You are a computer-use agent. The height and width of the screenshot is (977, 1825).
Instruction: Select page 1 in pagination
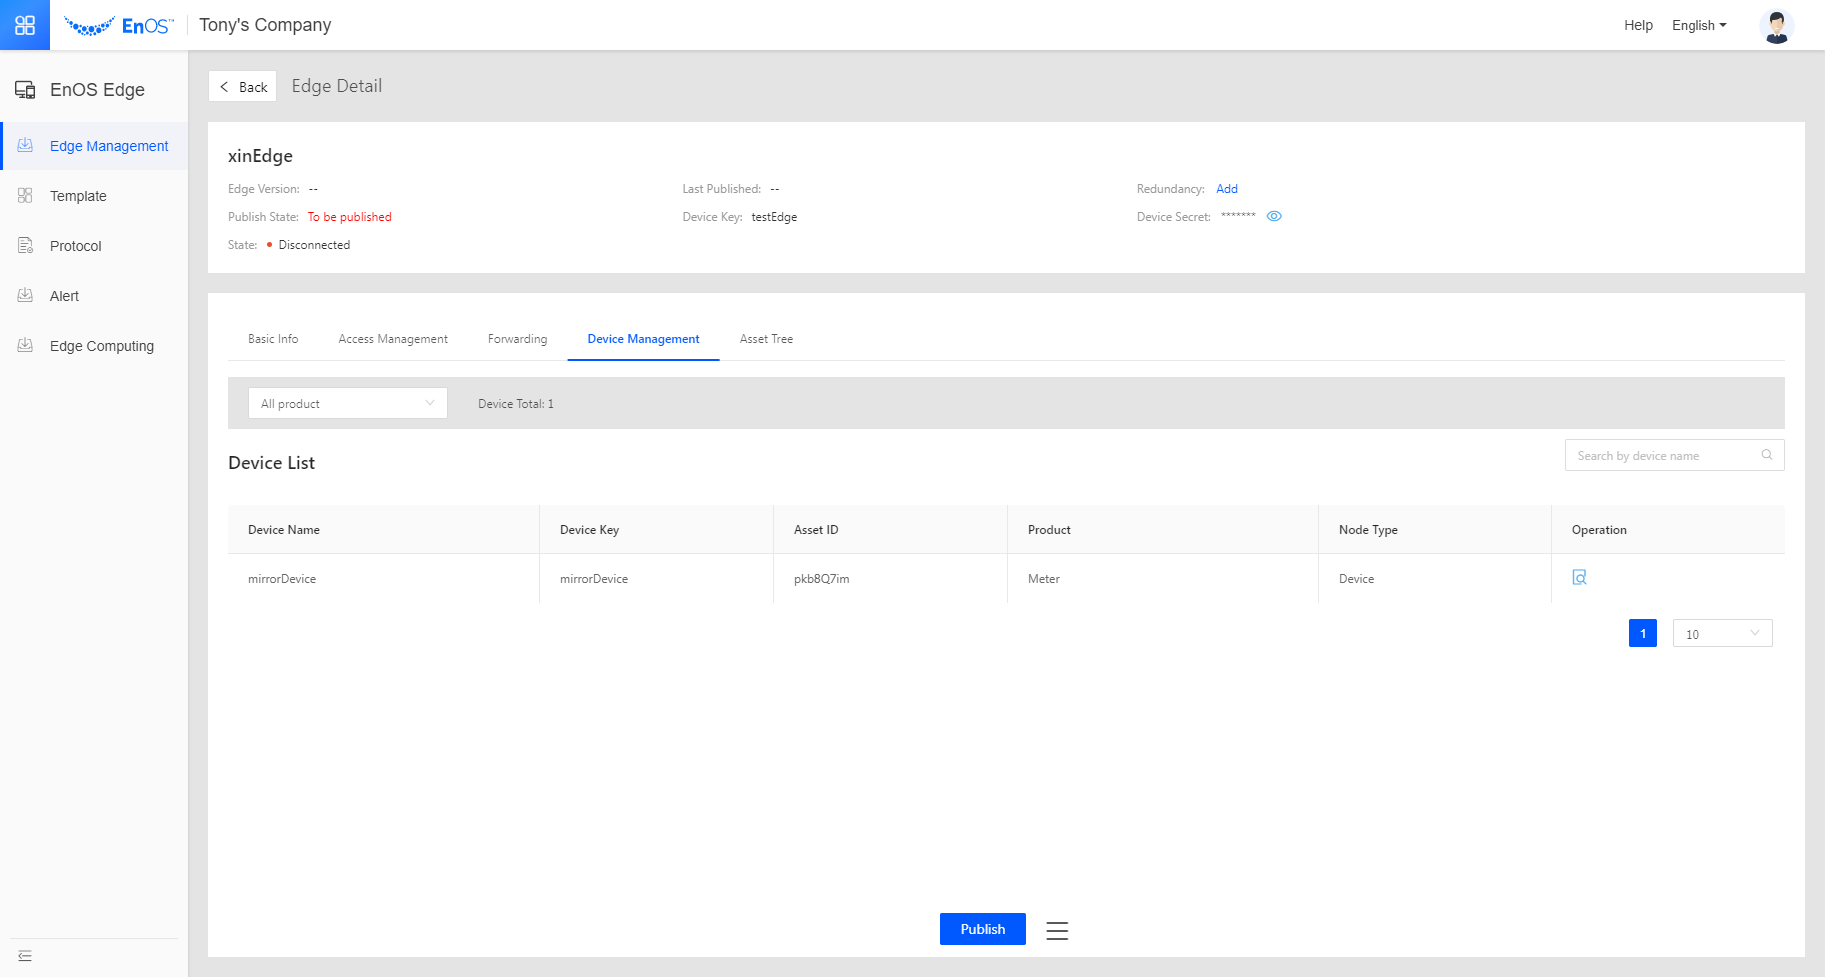pyautogui.click(x=1642, y=634)
